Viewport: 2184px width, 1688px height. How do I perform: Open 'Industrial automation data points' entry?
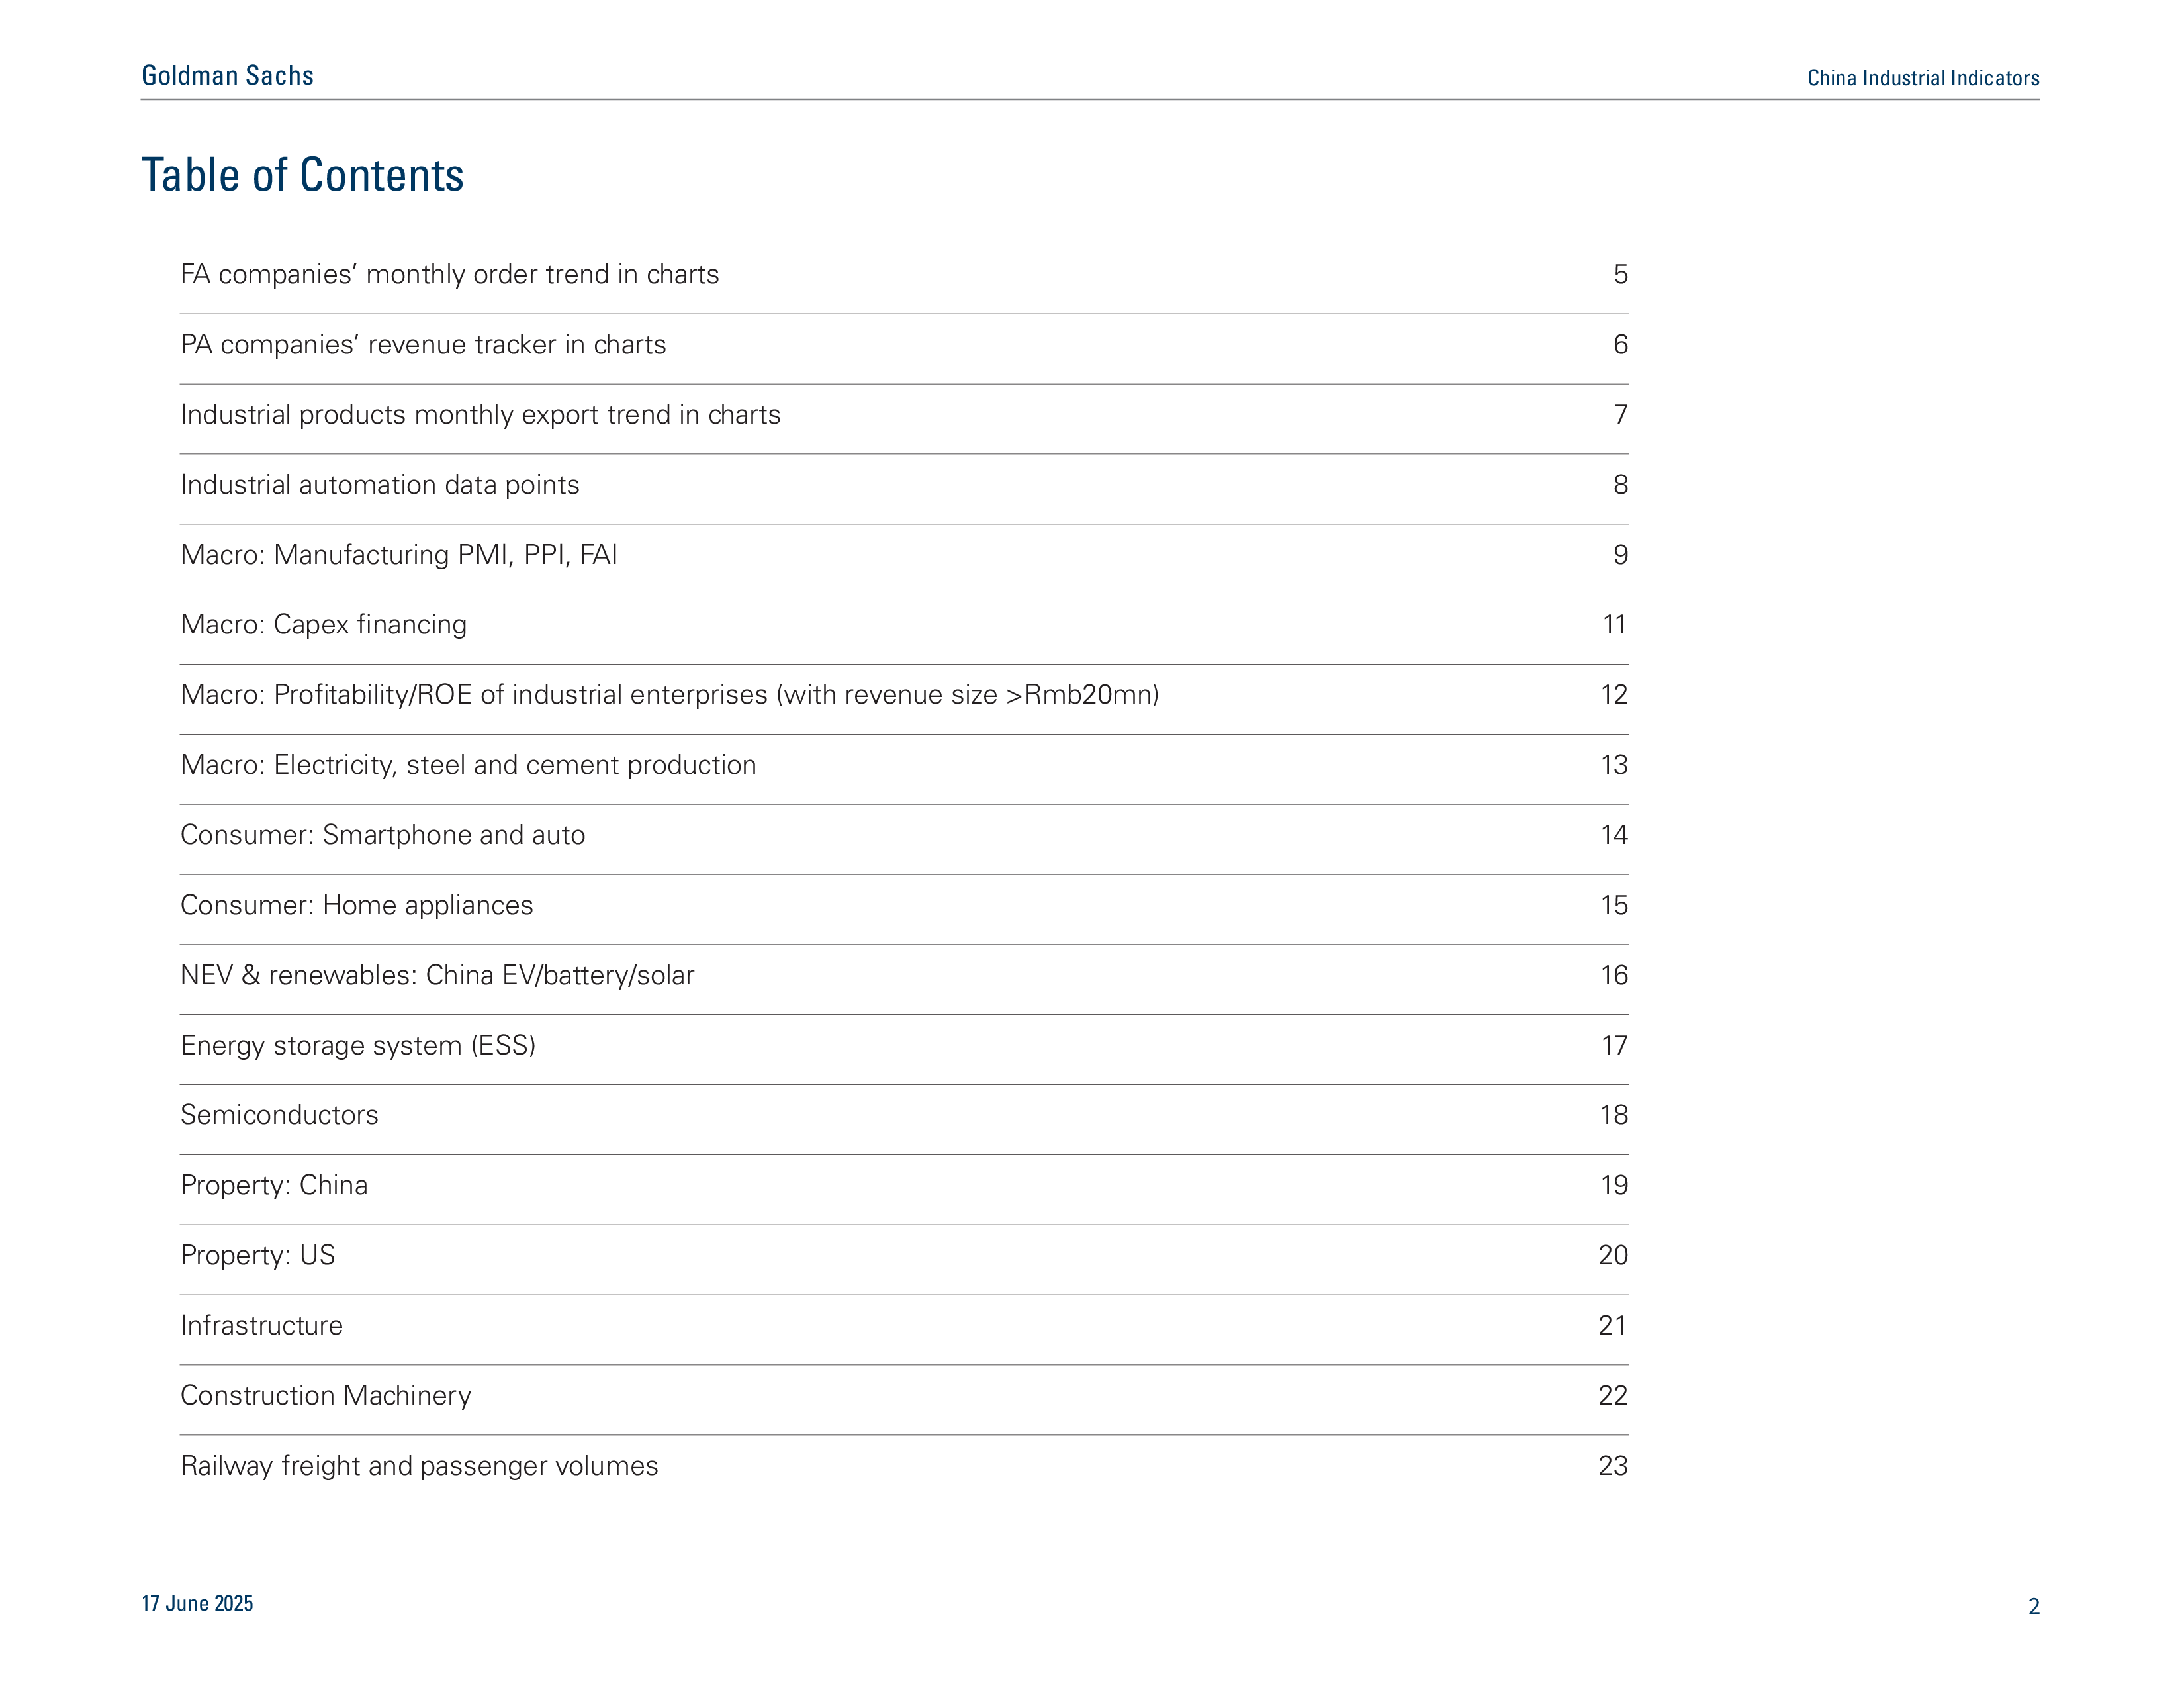[x=380, y=484]
